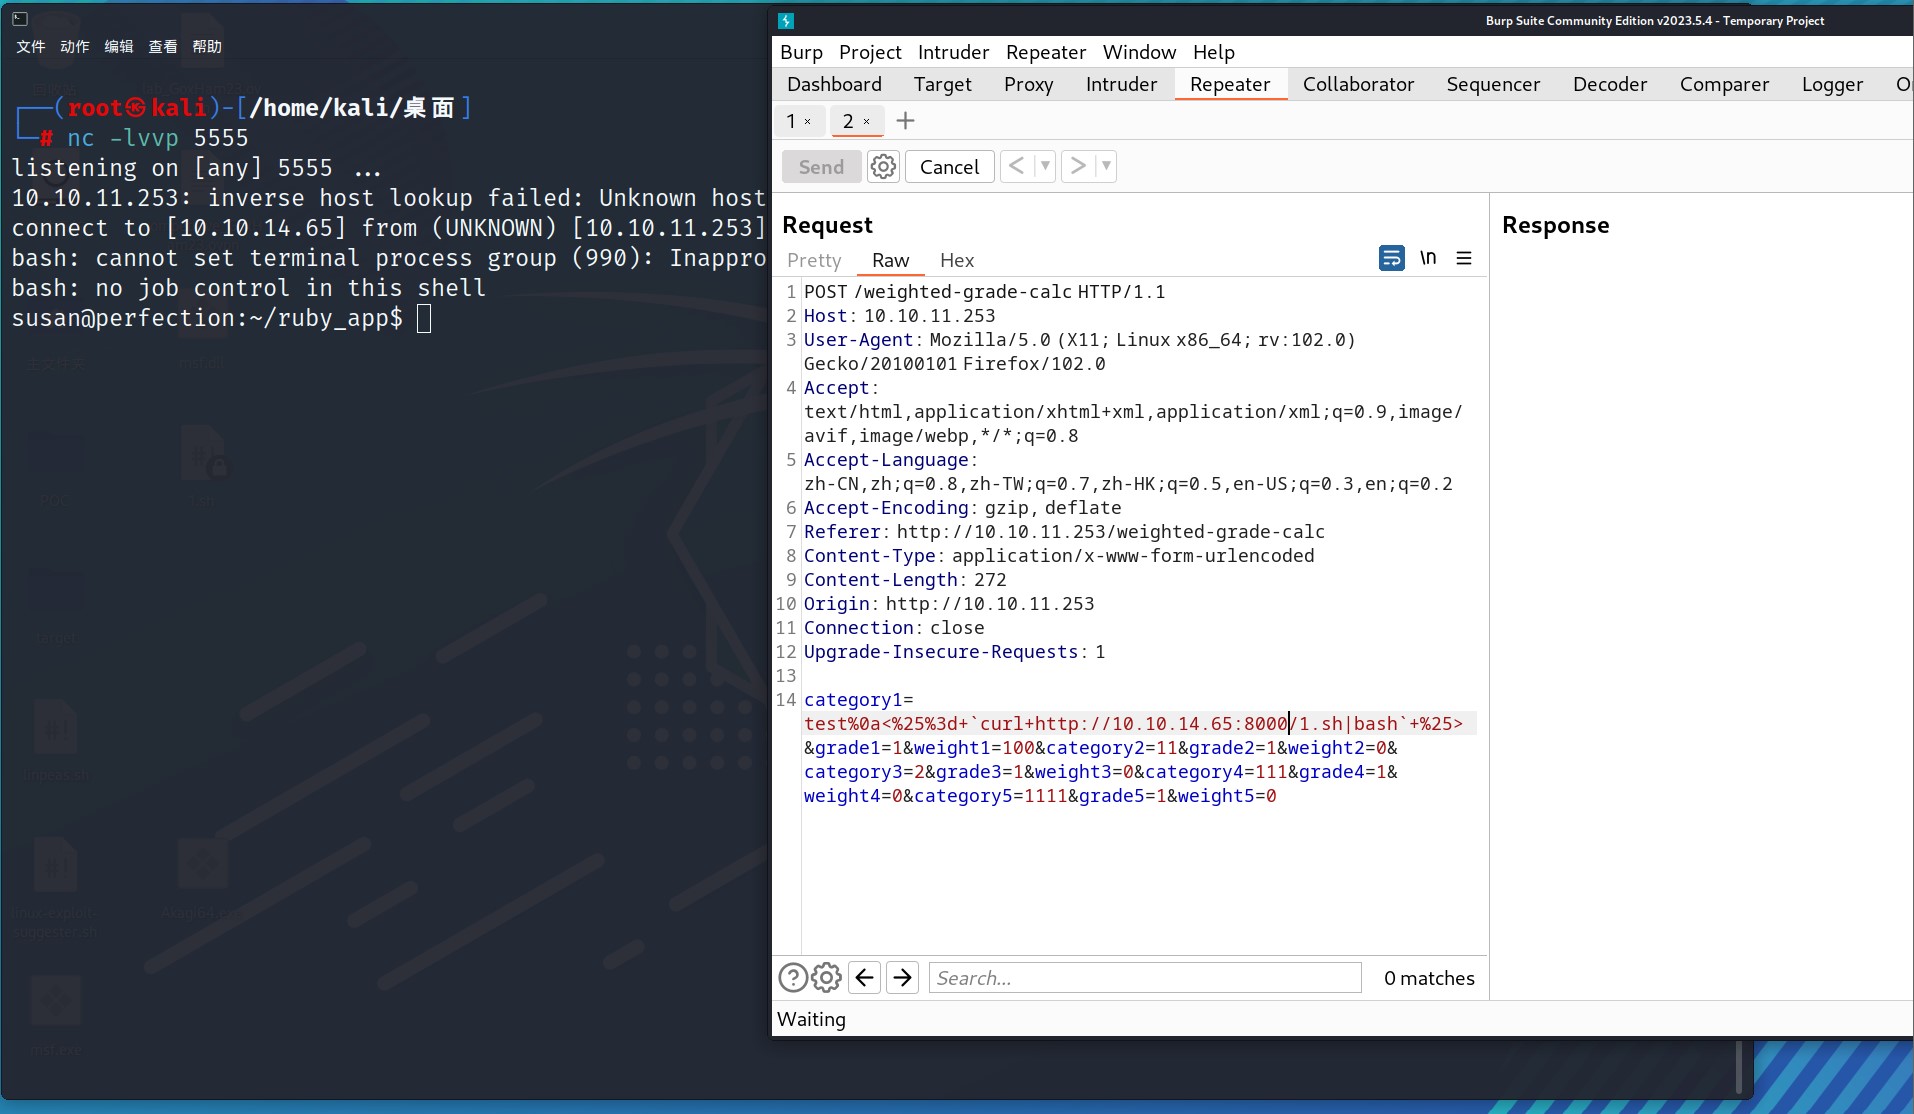Click the Burp Suite logo icon
This screenshot has width=1914, height=1114.
click(x=786, y=21)
